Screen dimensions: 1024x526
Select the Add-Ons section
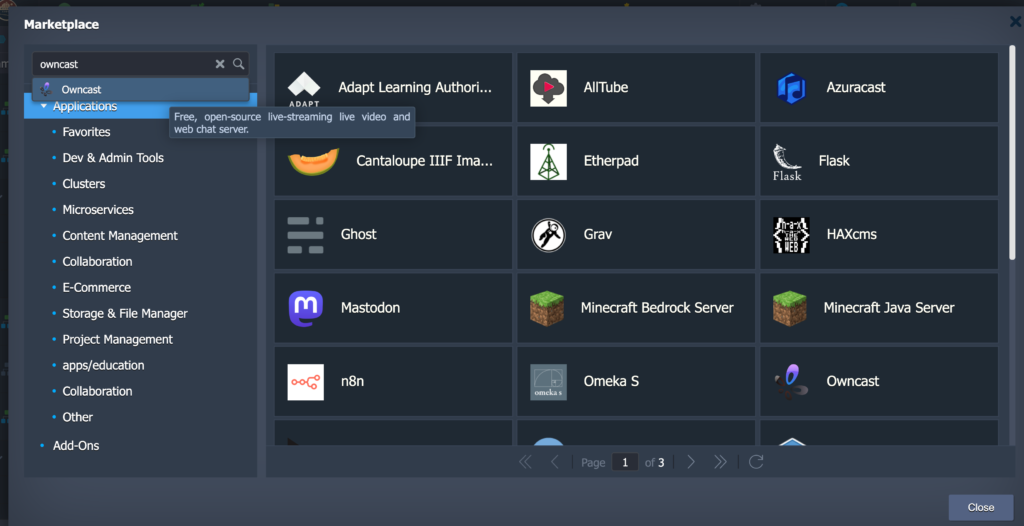[76, 446]
